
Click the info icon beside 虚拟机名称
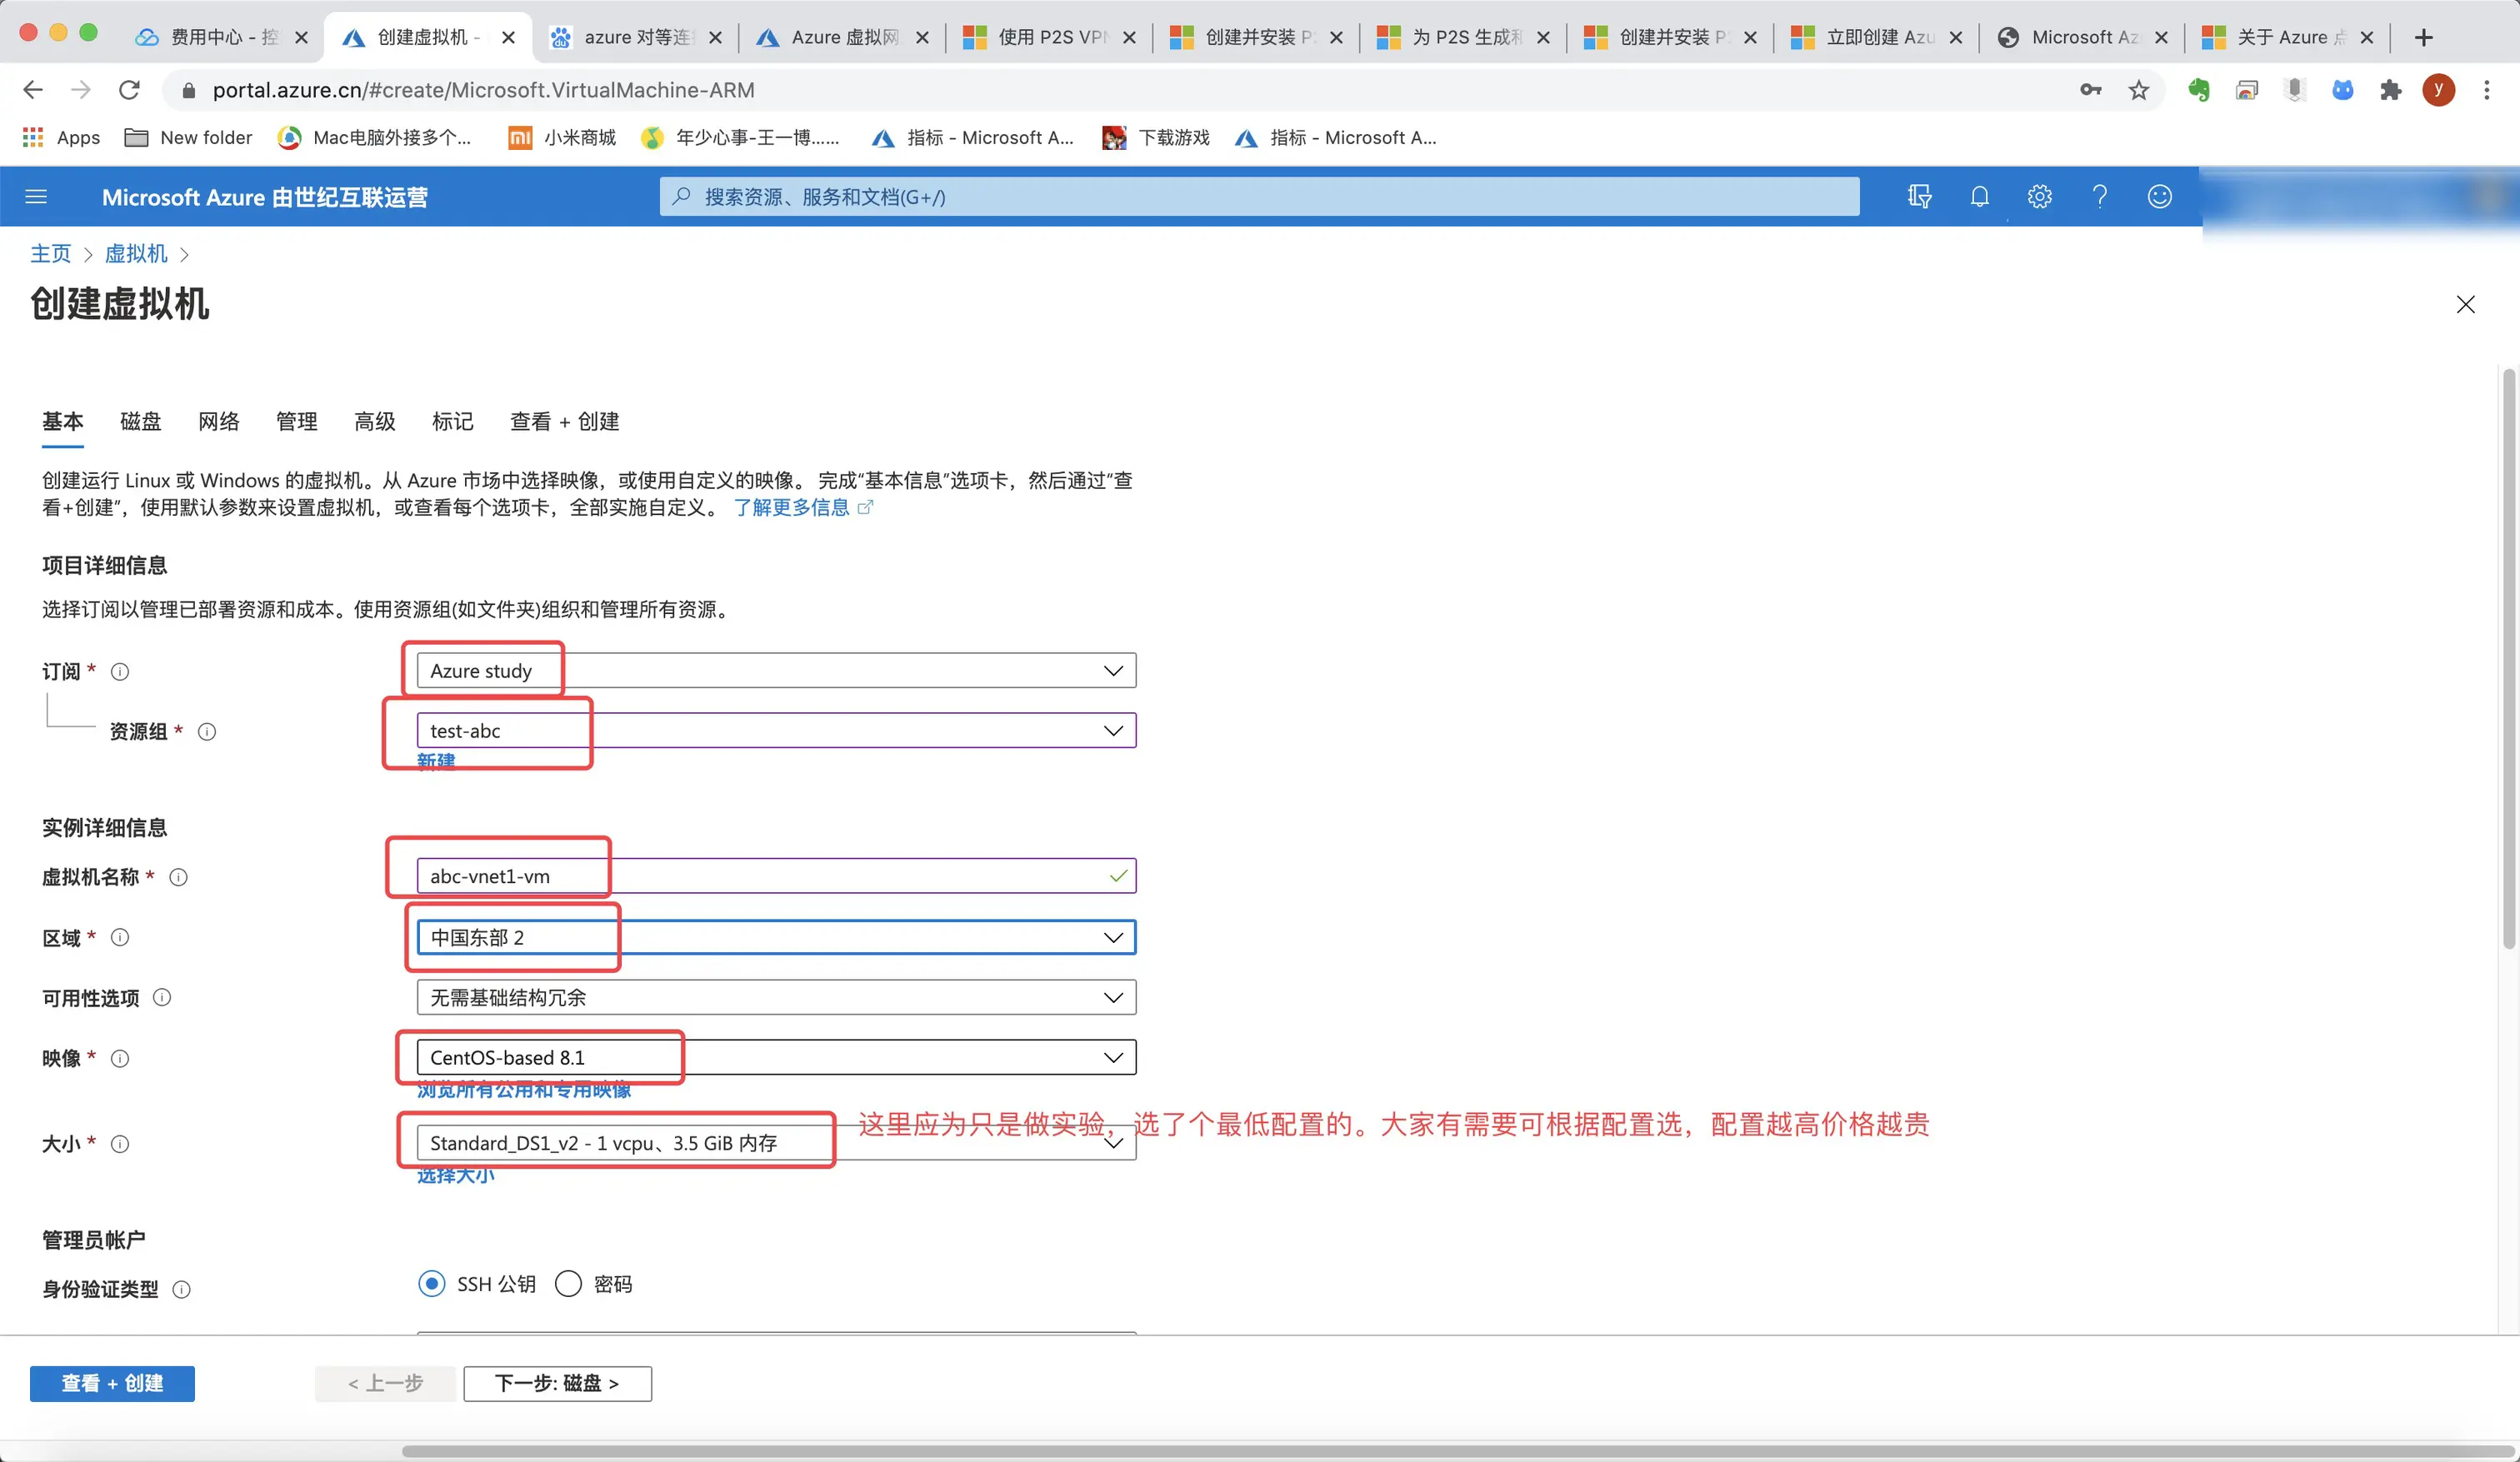coord(178,878)
